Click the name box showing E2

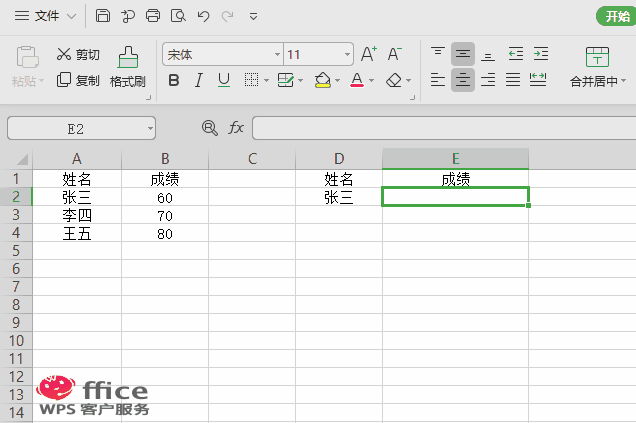click(76, 129)
